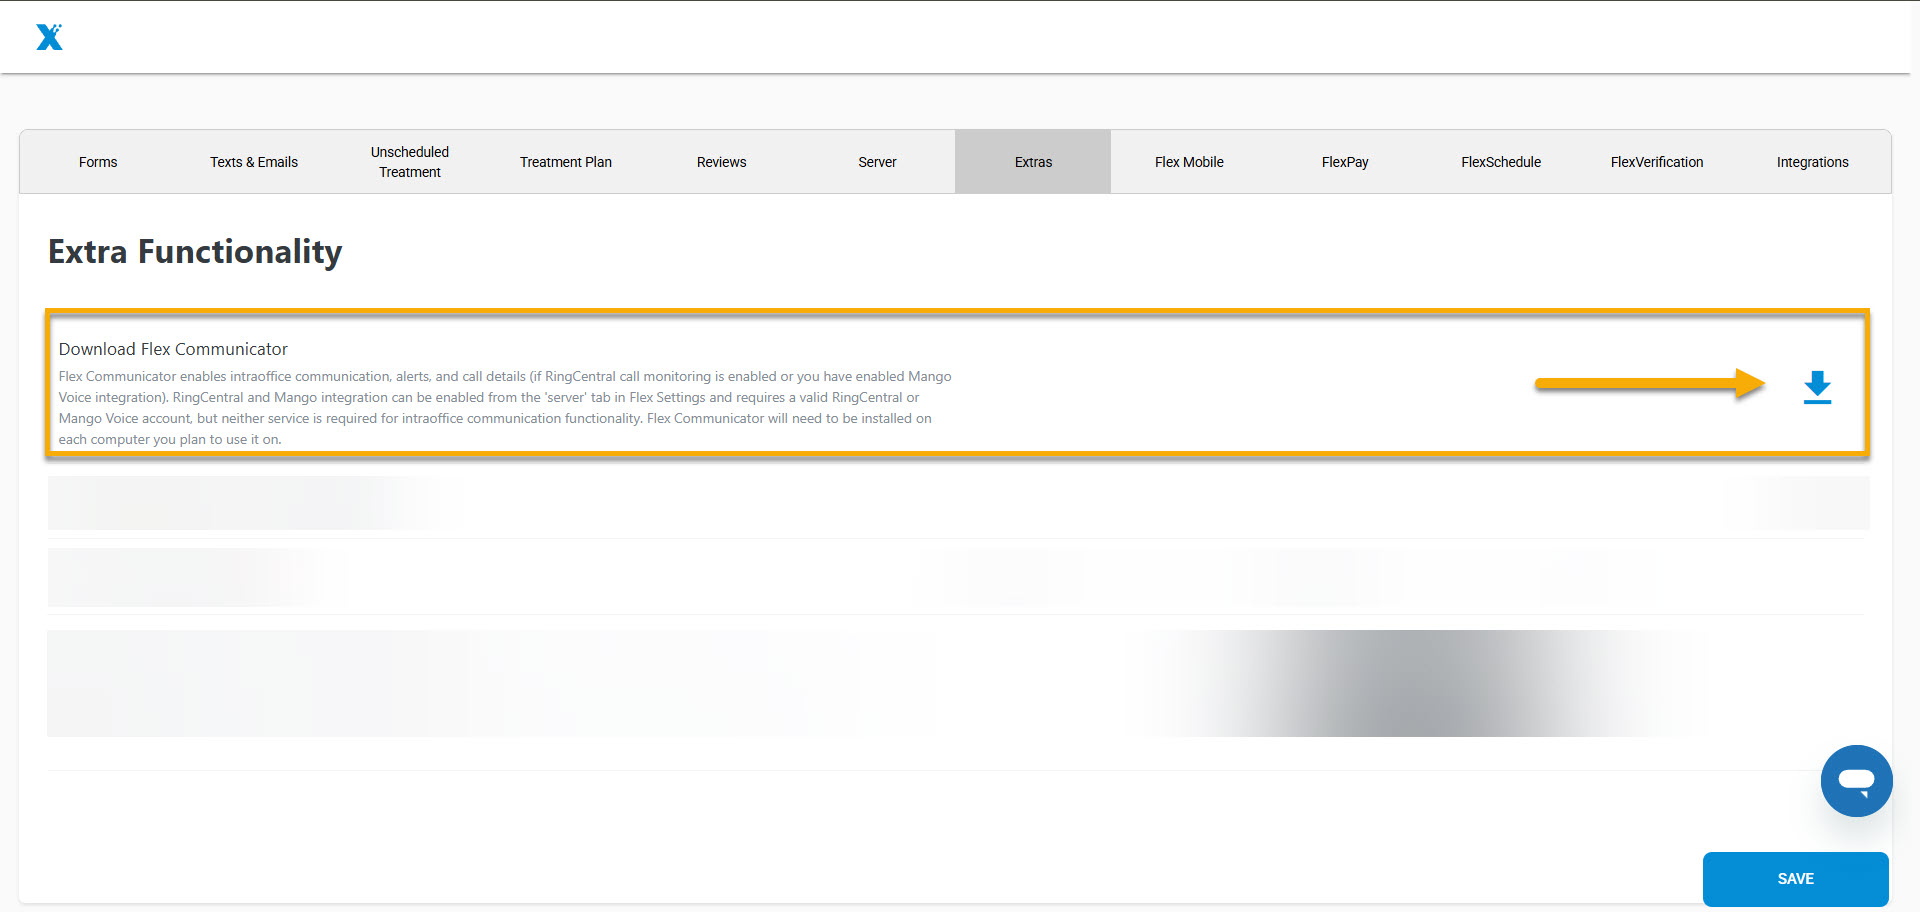
Task: Click the Extra Functionality heading
Action: point(195,252)
